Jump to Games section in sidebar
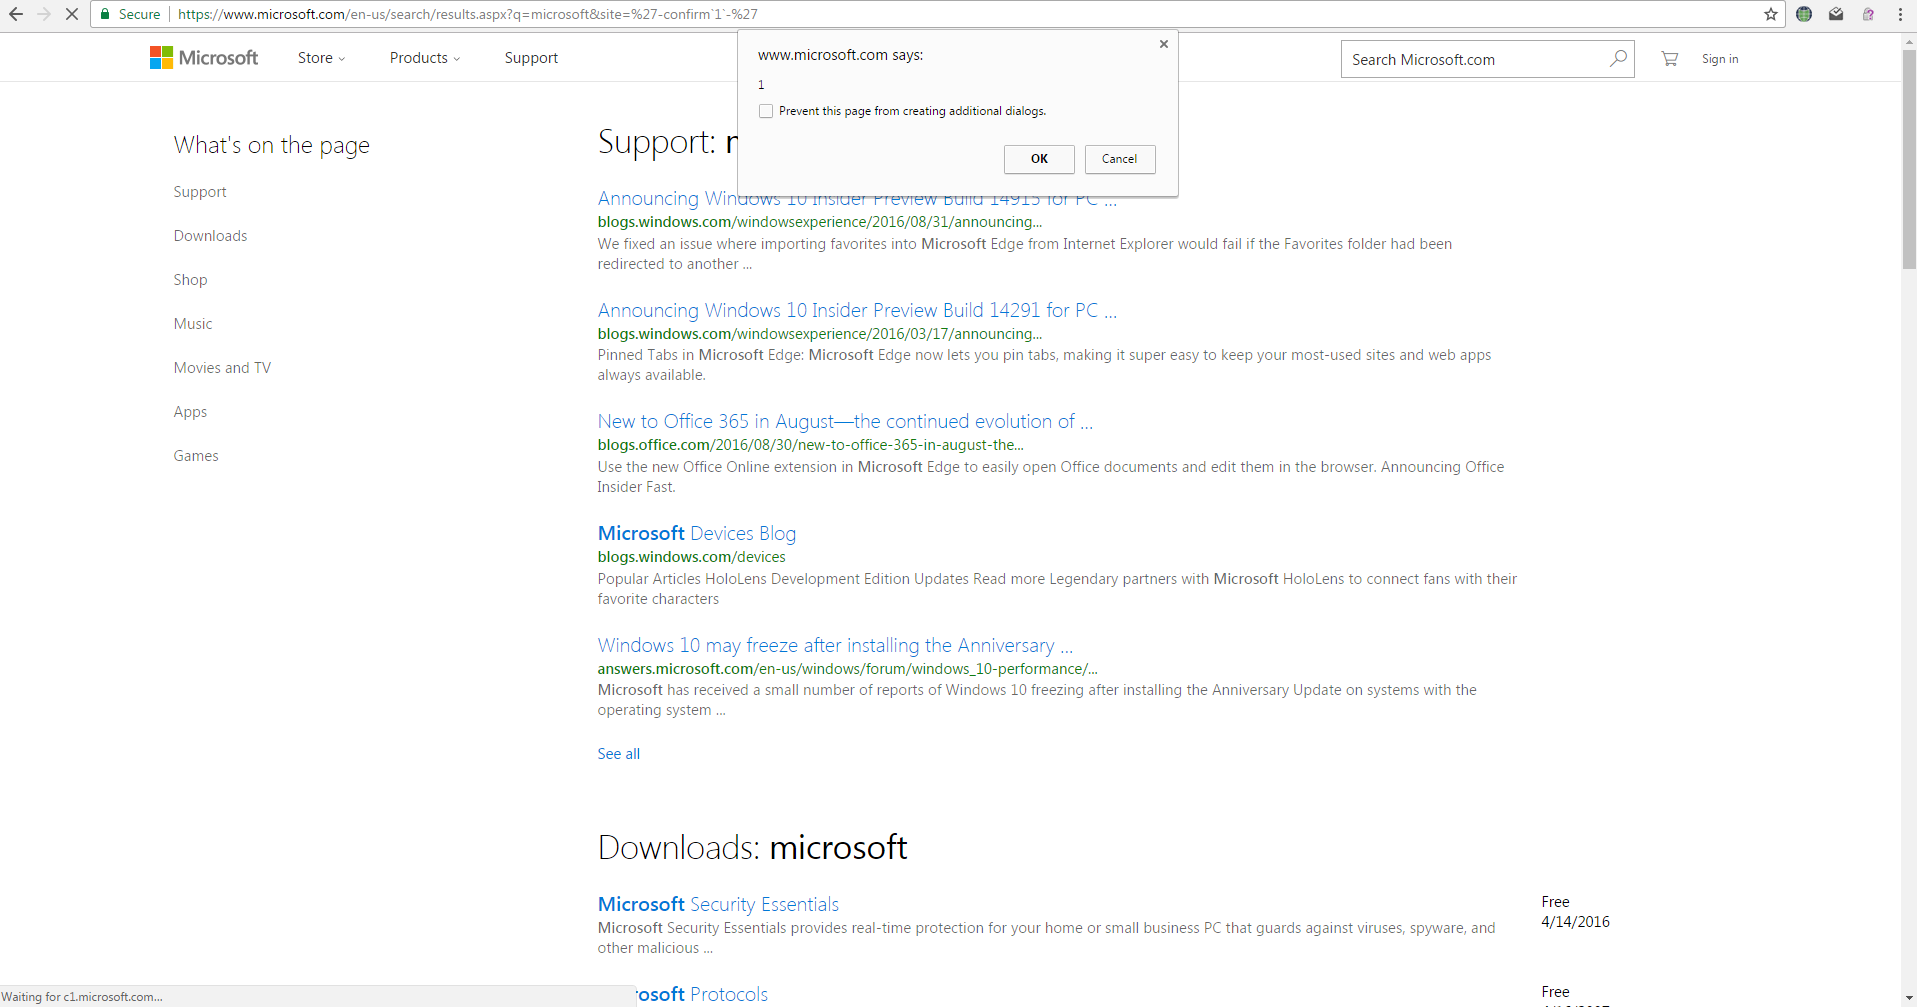The height and width of the screenshot is (1007, 1917). pyautogui.click(x=196, y=456)
